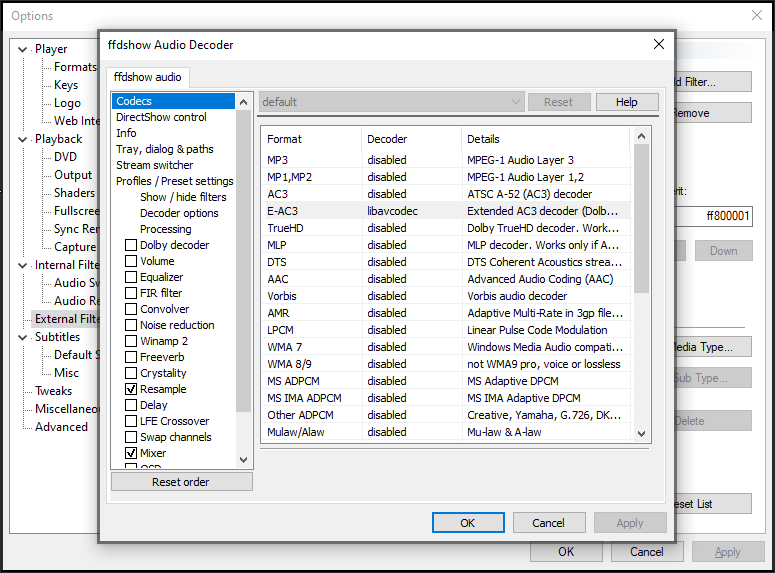This screenshot has height=573, width=775.
Task: Select the ffdshow audio tab
Action: point(147,77)
